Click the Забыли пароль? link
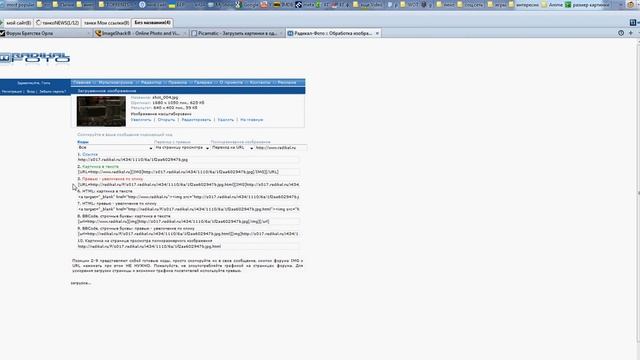Viewport: 640px width, 360px height. tap(53, 92)
